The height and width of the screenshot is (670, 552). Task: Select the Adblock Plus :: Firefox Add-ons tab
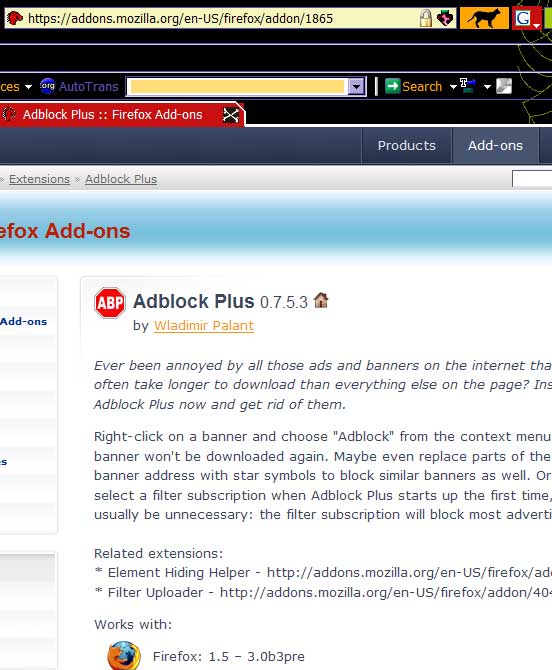point(113,115)
